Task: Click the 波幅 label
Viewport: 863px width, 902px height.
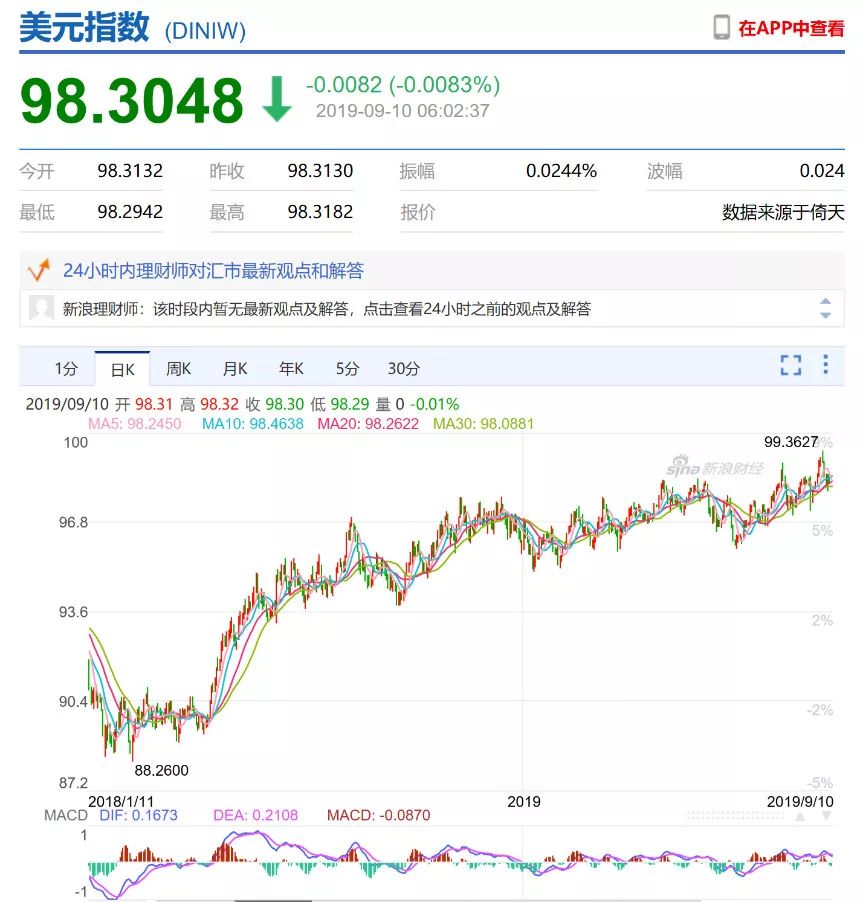Action: click(x=665, y=171)
